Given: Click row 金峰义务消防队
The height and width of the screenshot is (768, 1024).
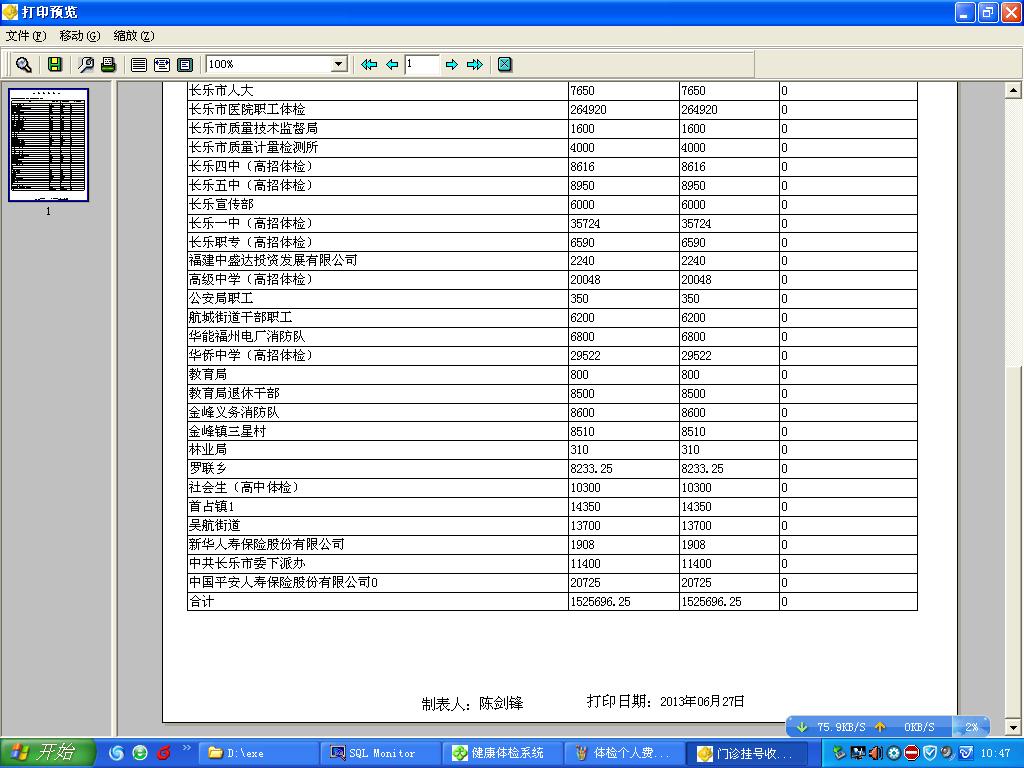Looking at the screenshot, I should 552,412.
